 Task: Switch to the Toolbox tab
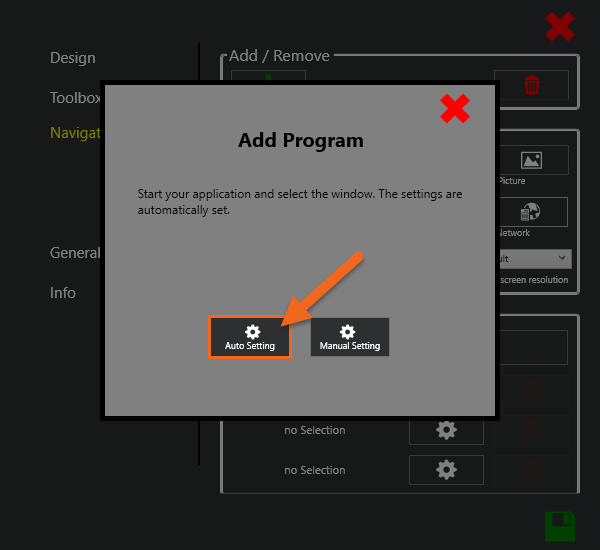(76, 98)
